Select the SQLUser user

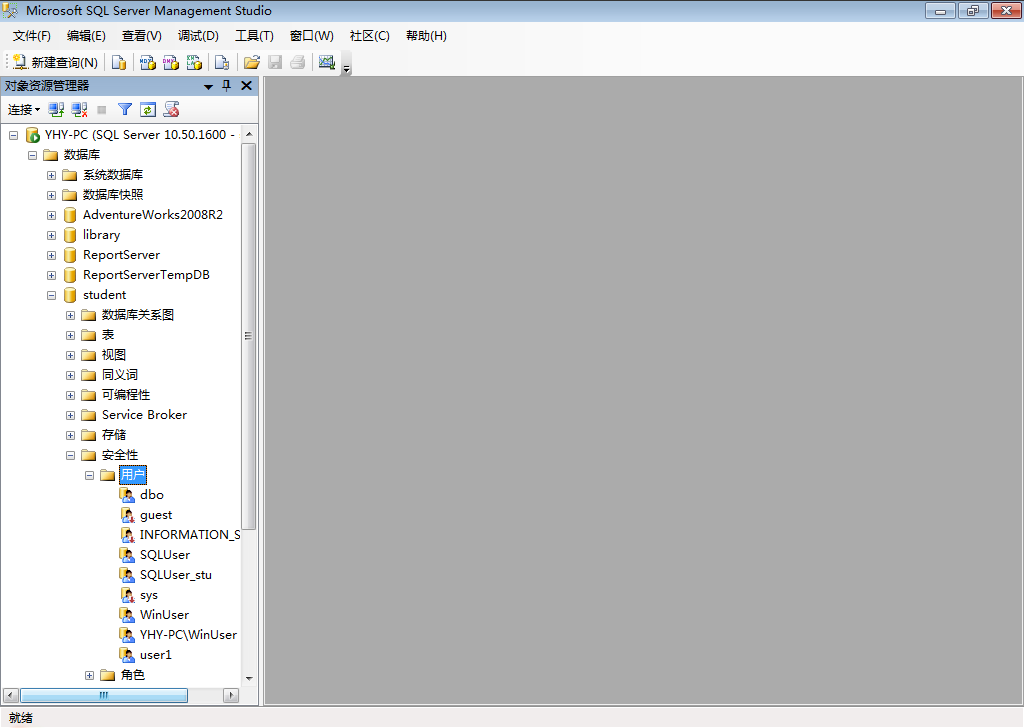[165, 555]
